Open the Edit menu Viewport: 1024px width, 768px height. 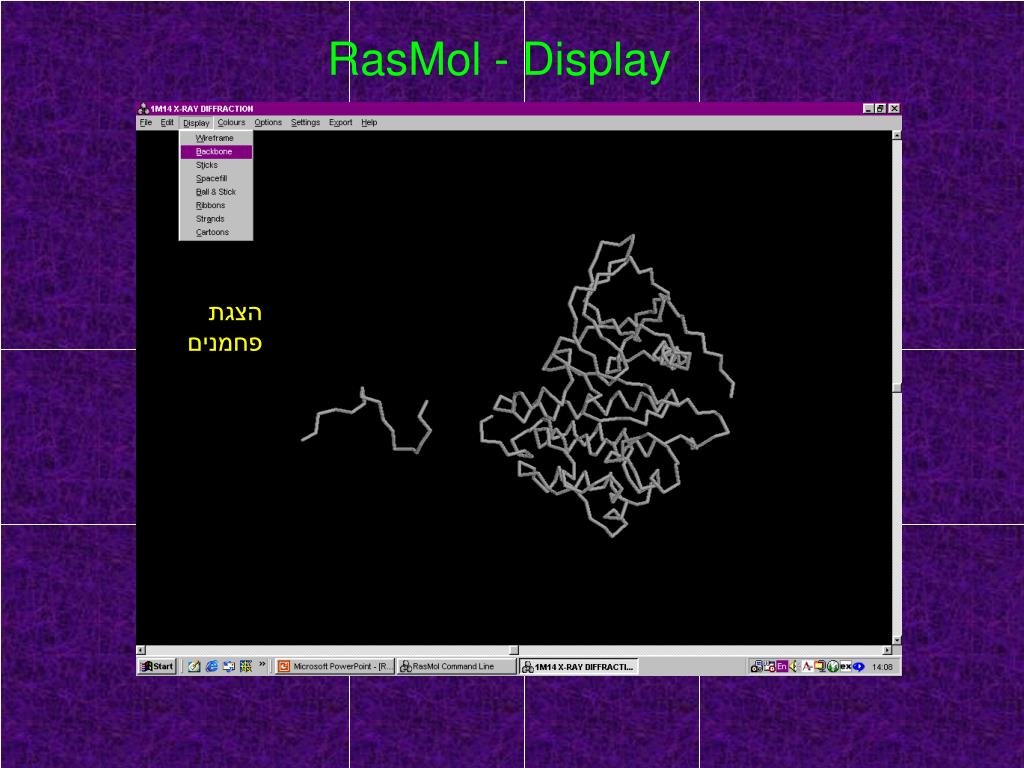pos(167,123)
